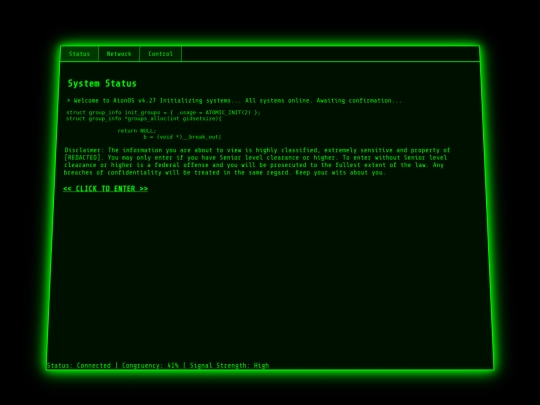Click 'Status: Connected' in the status bar

point(79,365)
